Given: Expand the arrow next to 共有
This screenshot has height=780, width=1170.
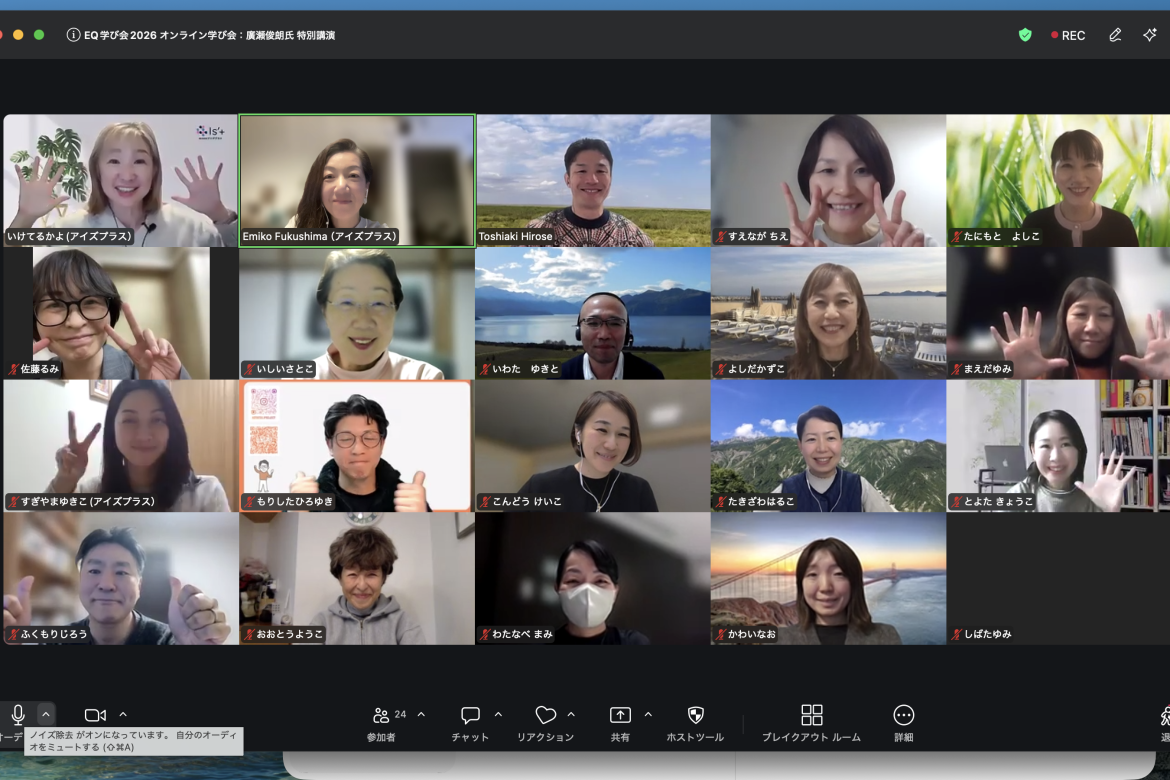Looking at the screenshot, I should (x=648, y=715).
